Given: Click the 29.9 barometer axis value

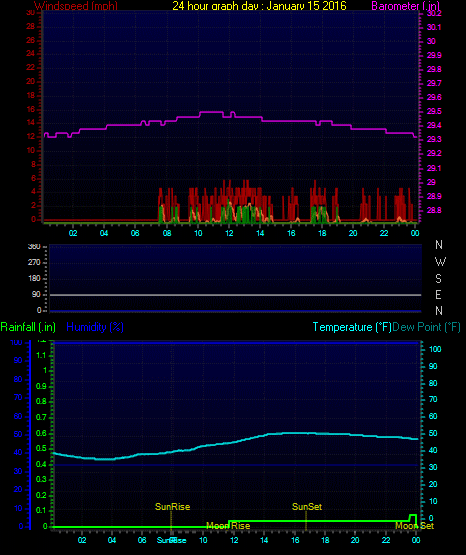Looking at the screenshot, I should (434, 55).
